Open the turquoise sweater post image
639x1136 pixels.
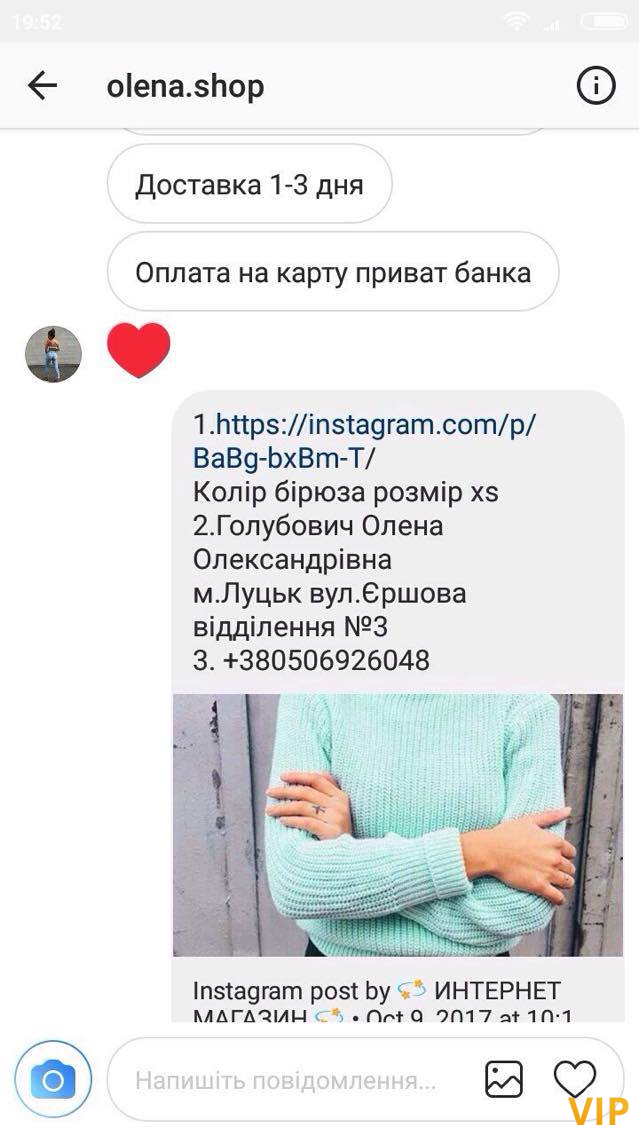click(398, 825)
